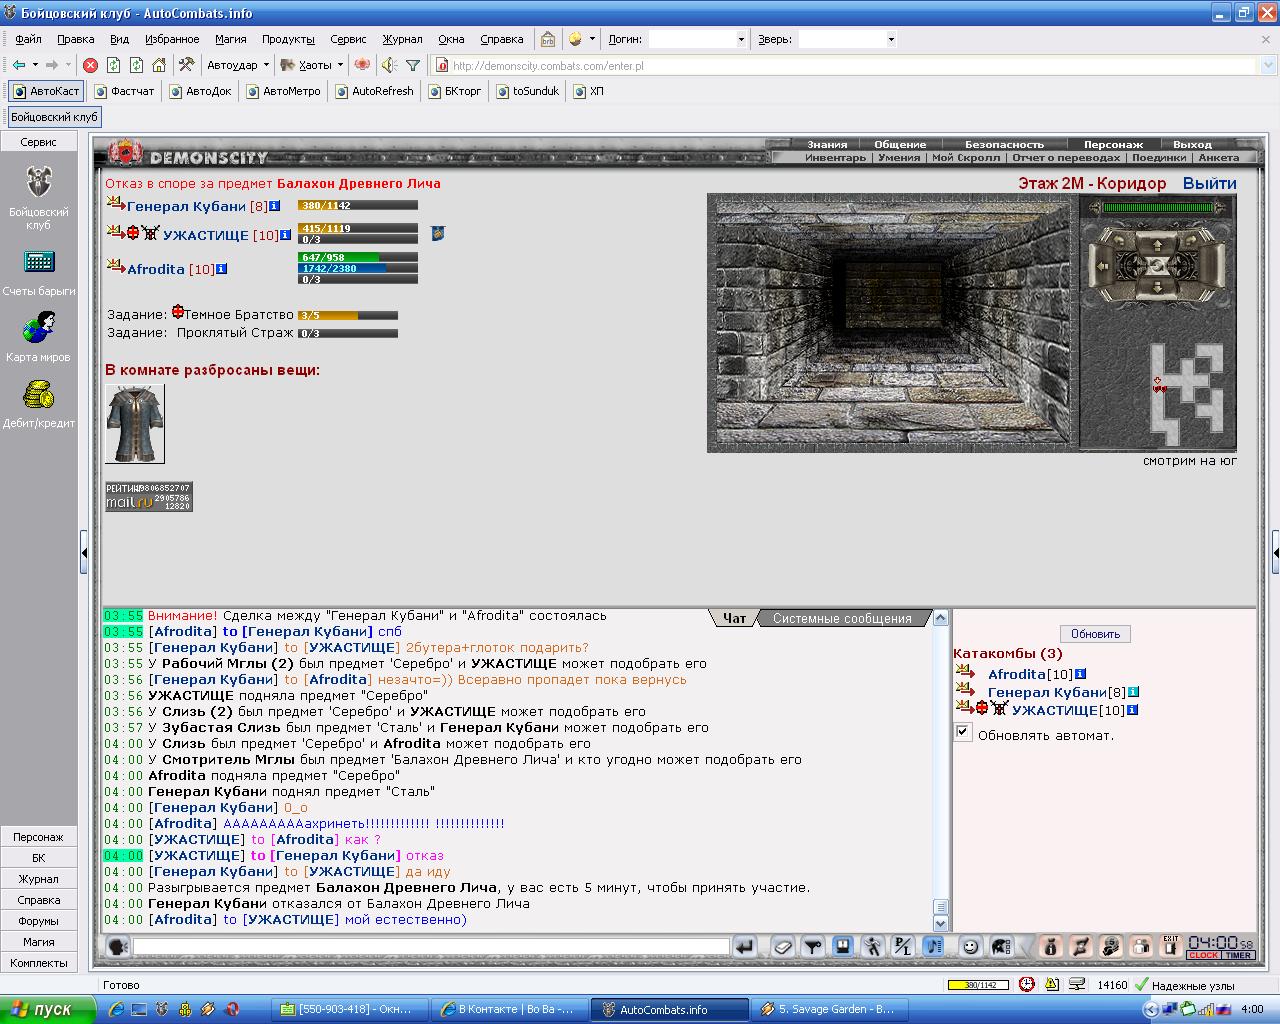
Task: Click the Обновить button
Action: [1095, 634]
